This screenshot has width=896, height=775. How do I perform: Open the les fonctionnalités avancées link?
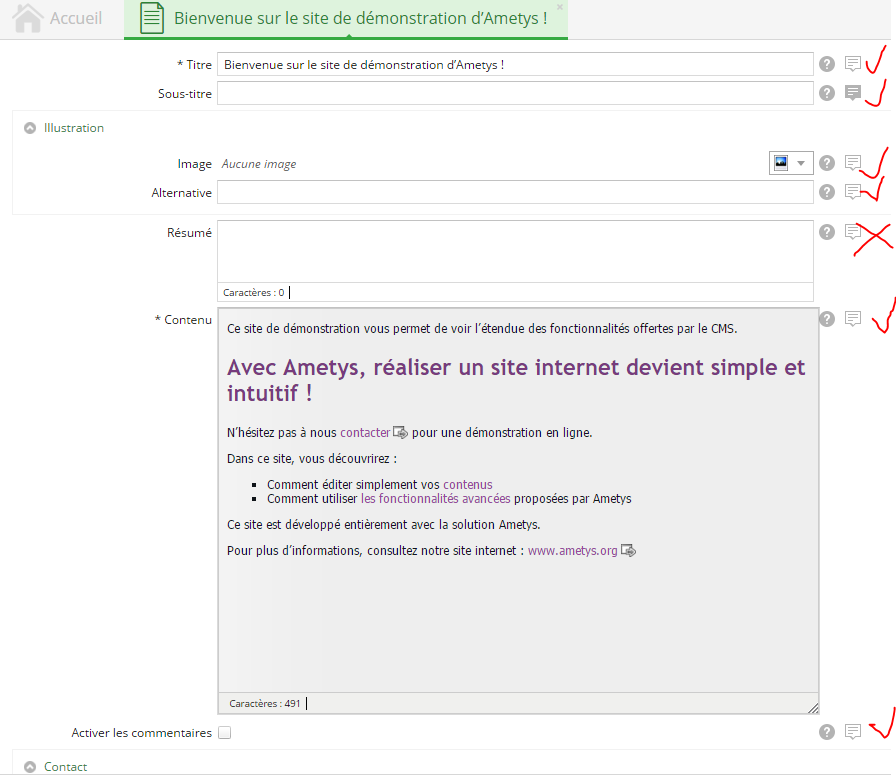(435, 498)
